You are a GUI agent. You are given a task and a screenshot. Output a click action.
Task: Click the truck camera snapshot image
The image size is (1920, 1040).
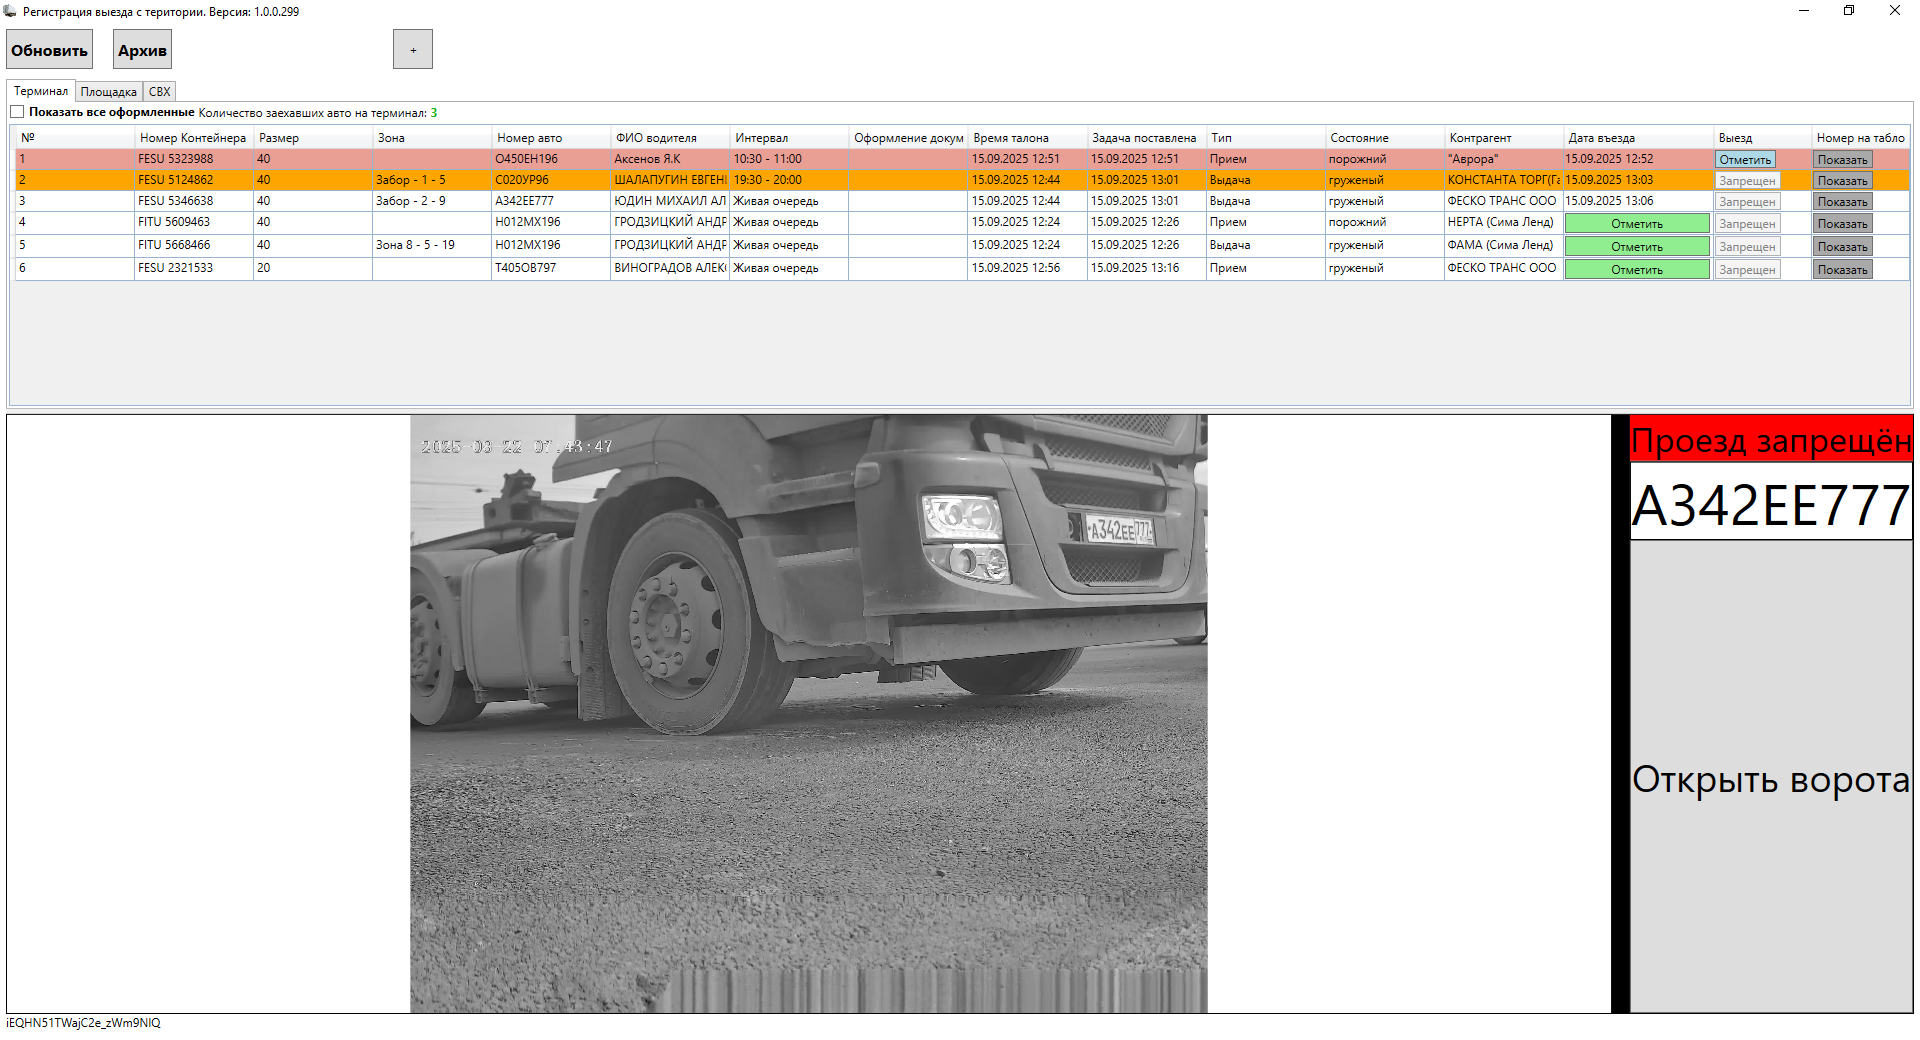pos(808,714)
